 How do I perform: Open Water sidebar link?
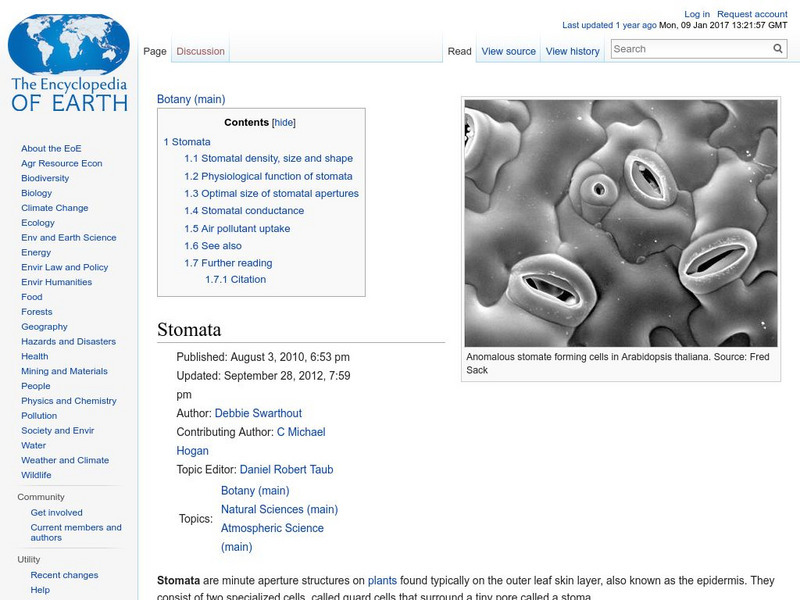(x=33, y=445)
